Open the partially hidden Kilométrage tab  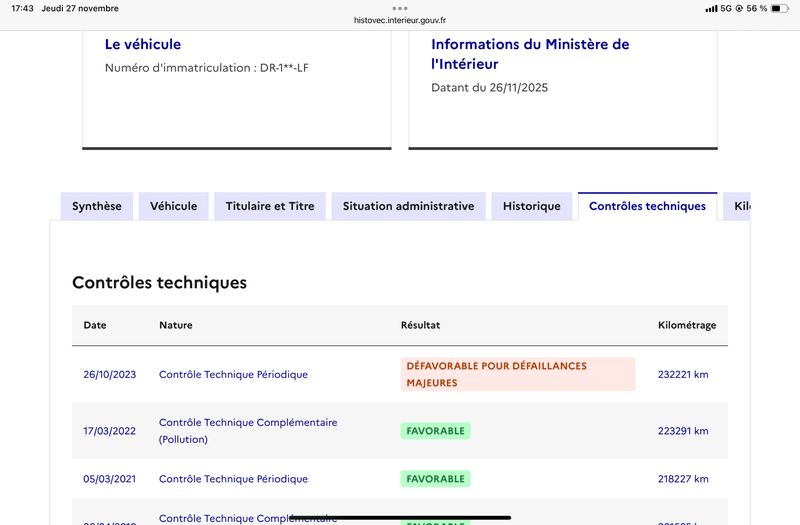coord(740,206)
